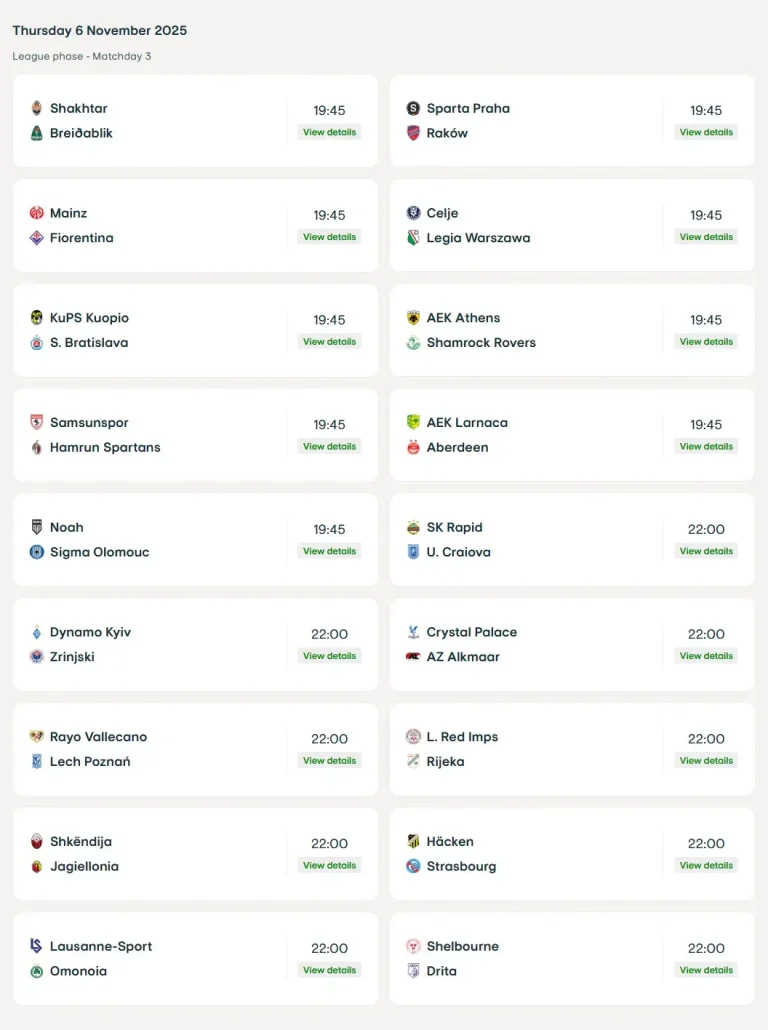768x1030 pixels.
Task: View details for Mainz vs Fiorentina
Action: (329, 237)
